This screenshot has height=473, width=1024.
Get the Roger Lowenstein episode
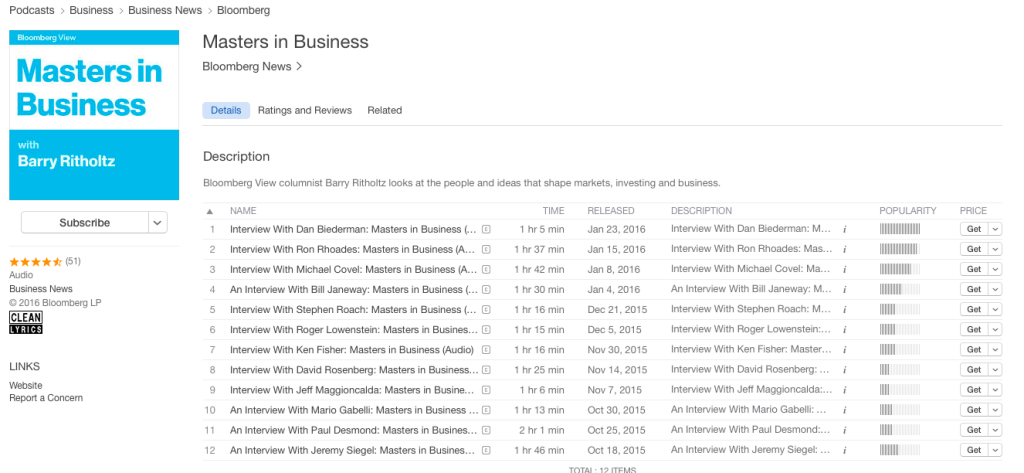(x=974, y=330)
